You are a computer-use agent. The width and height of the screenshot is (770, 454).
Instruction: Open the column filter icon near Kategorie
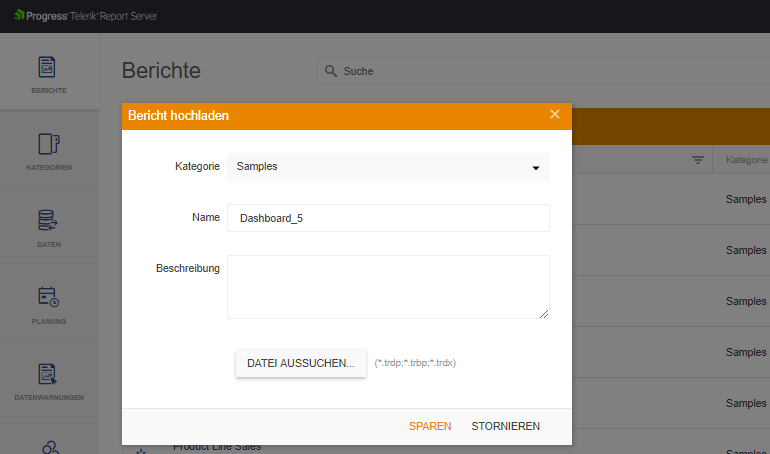pos(698,160)
